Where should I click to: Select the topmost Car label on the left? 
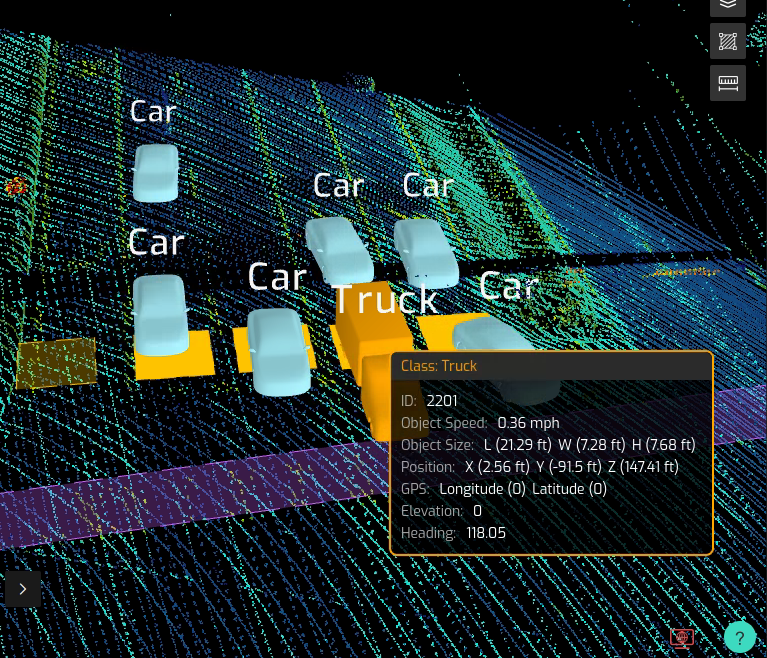click(153, 111)
